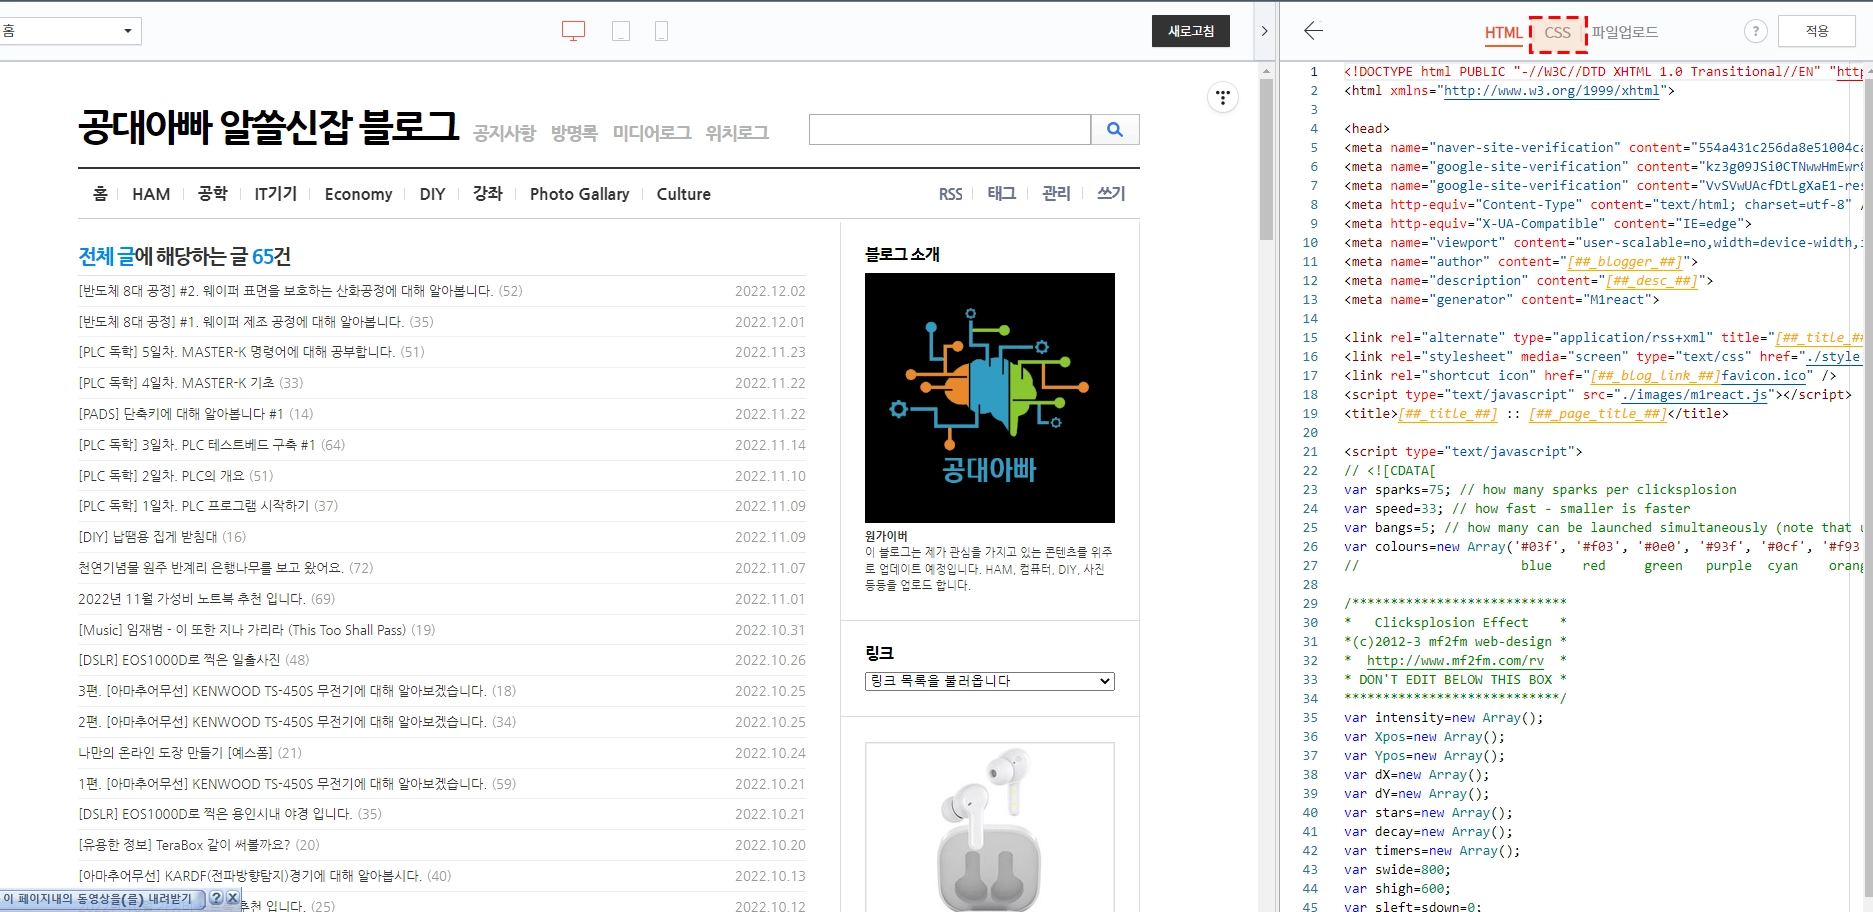Focus the blog search input field

[949, 130]
